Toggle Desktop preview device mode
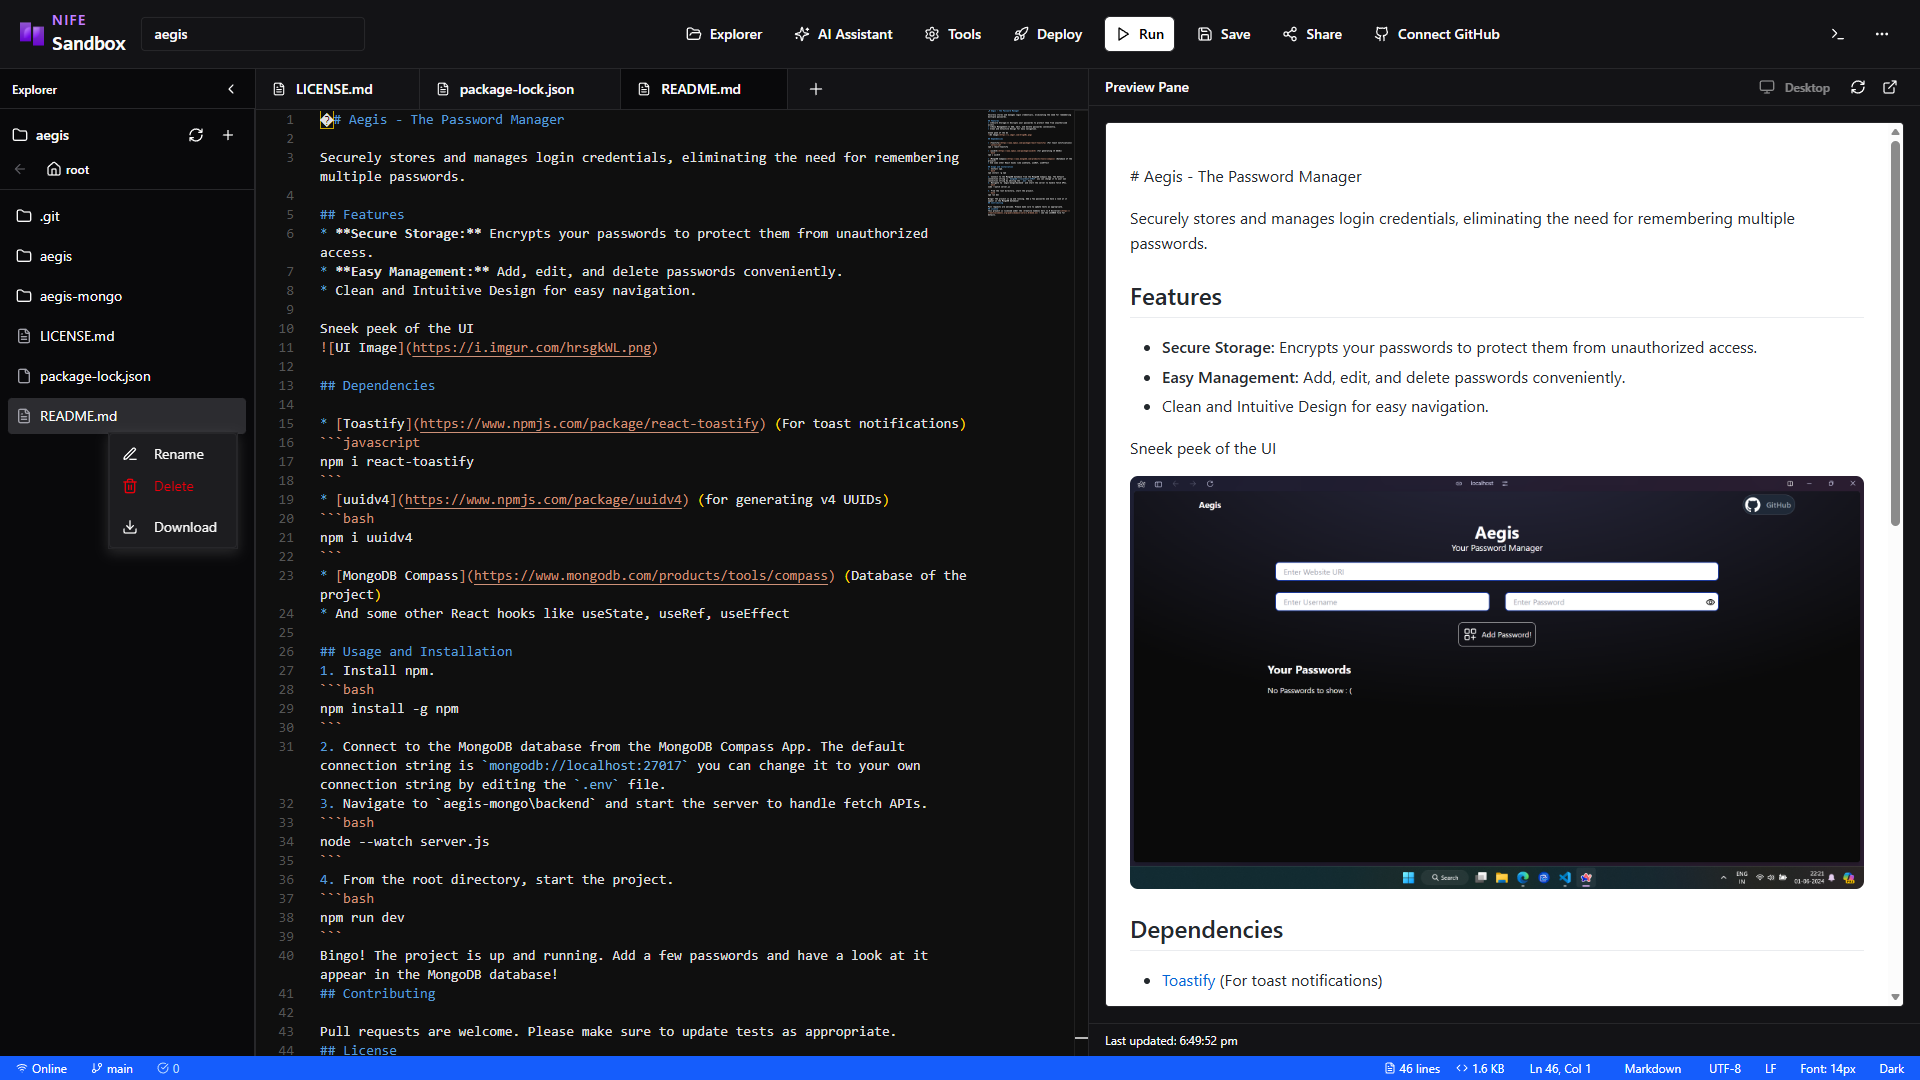Screen dimensions: 1920x1080 coord(1795,88)
